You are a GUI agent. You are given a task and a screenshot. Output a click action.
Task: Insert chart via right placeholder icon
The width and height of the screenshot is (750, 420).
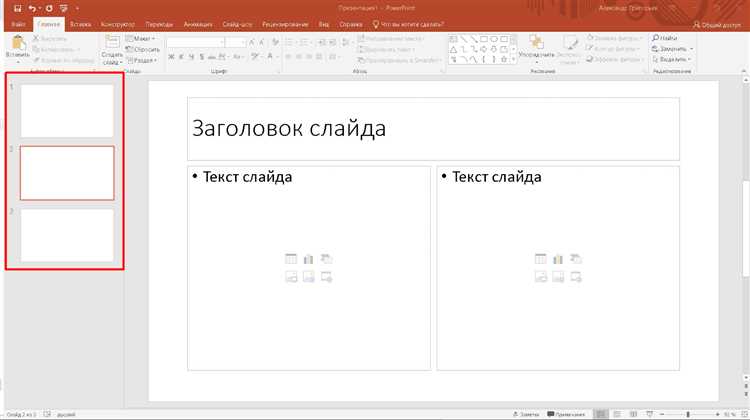[x=557, y=259]
